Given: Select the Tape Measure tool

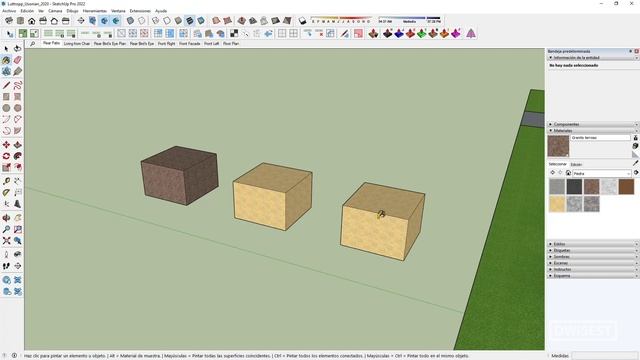Looking at the screenshot, I should 6,181.
